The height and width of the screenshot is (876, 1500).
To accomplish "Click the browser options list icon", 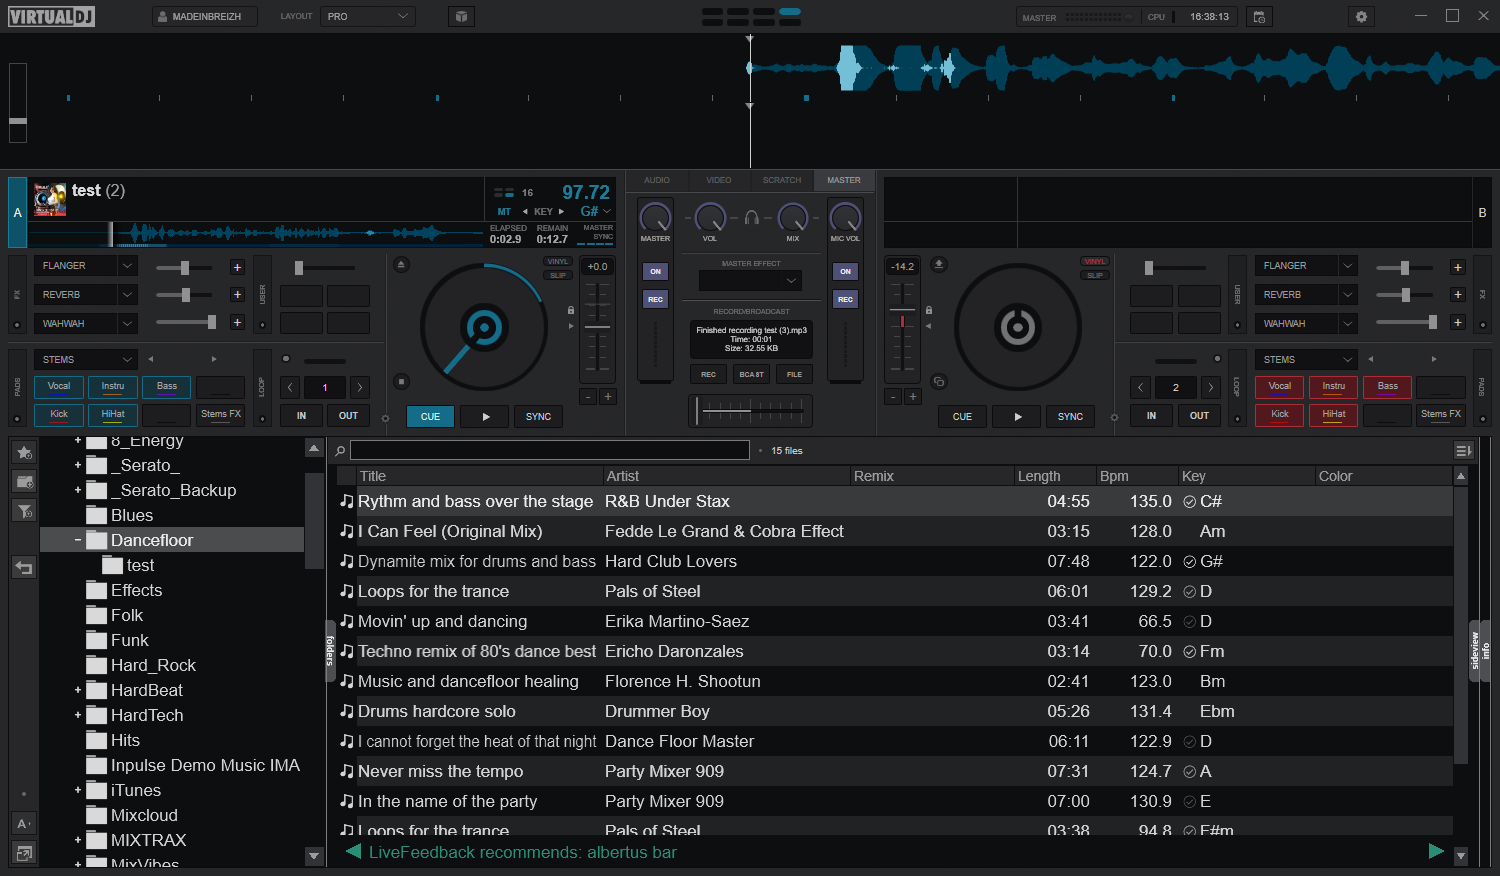I will coord(1463,451).
